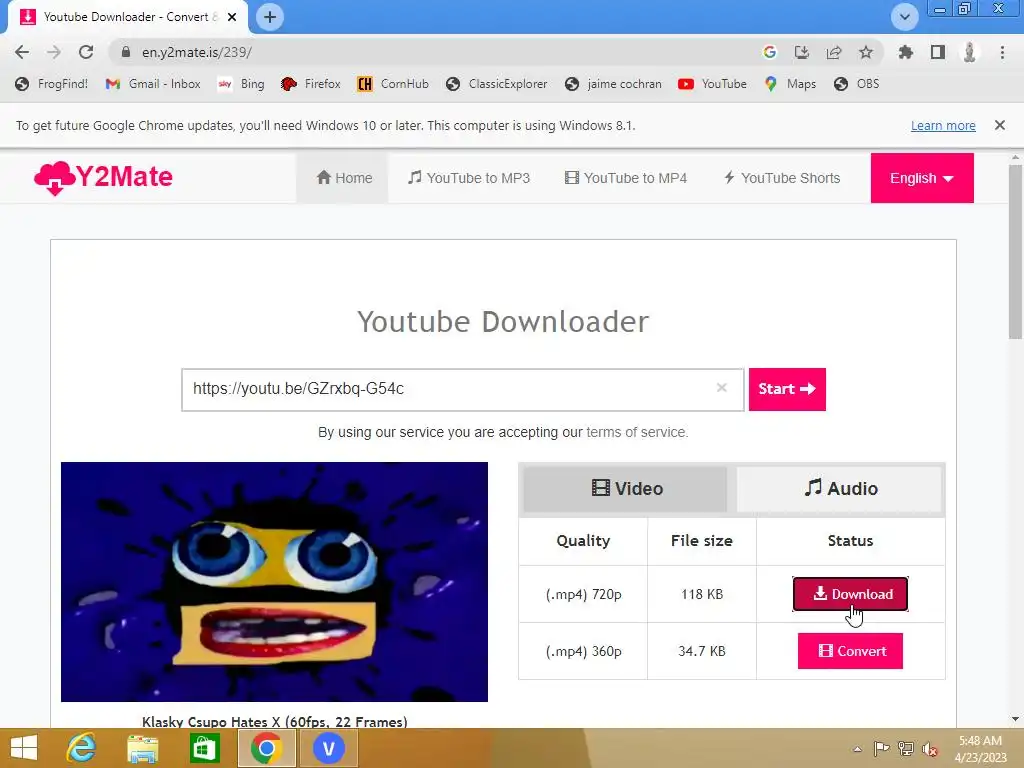Close the Youtube Downloader tab

[x=232, y=17]
